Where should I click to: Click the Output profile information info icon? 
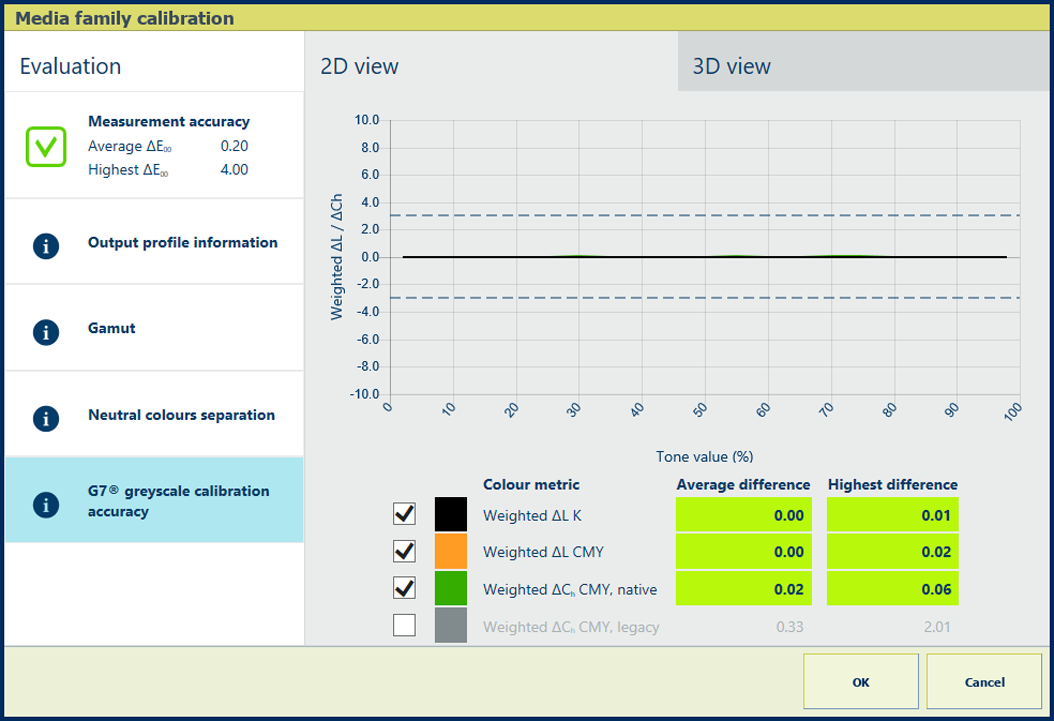pyautogui.click(x=46, y=245)
